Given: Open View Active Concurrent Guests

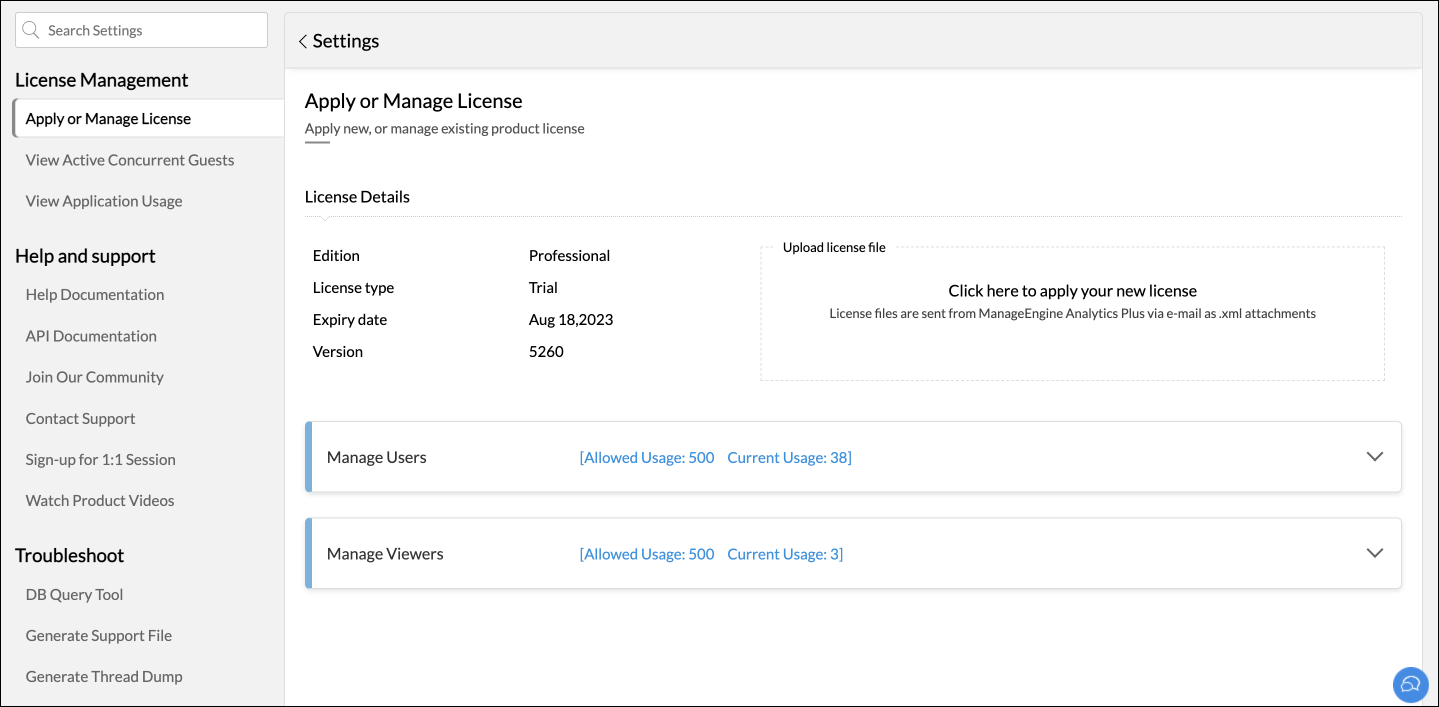Looking at the screenshot, I should point(130,160).
